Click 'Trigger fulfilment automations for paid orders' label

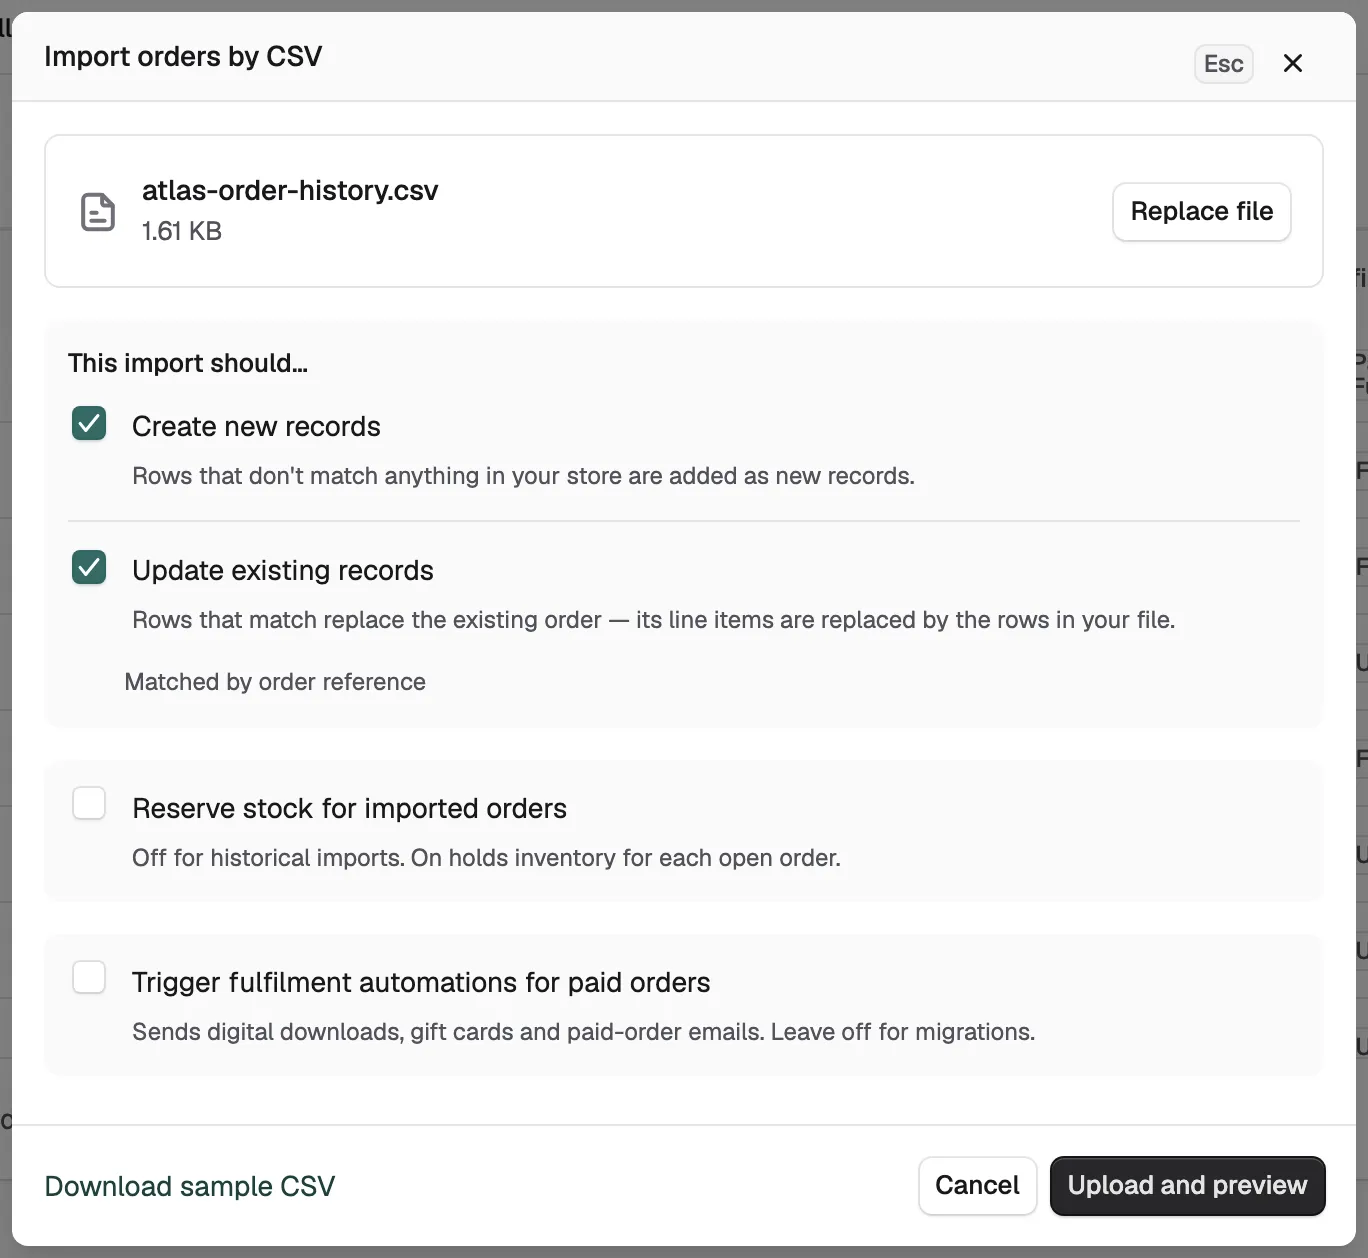click(421, 983)
